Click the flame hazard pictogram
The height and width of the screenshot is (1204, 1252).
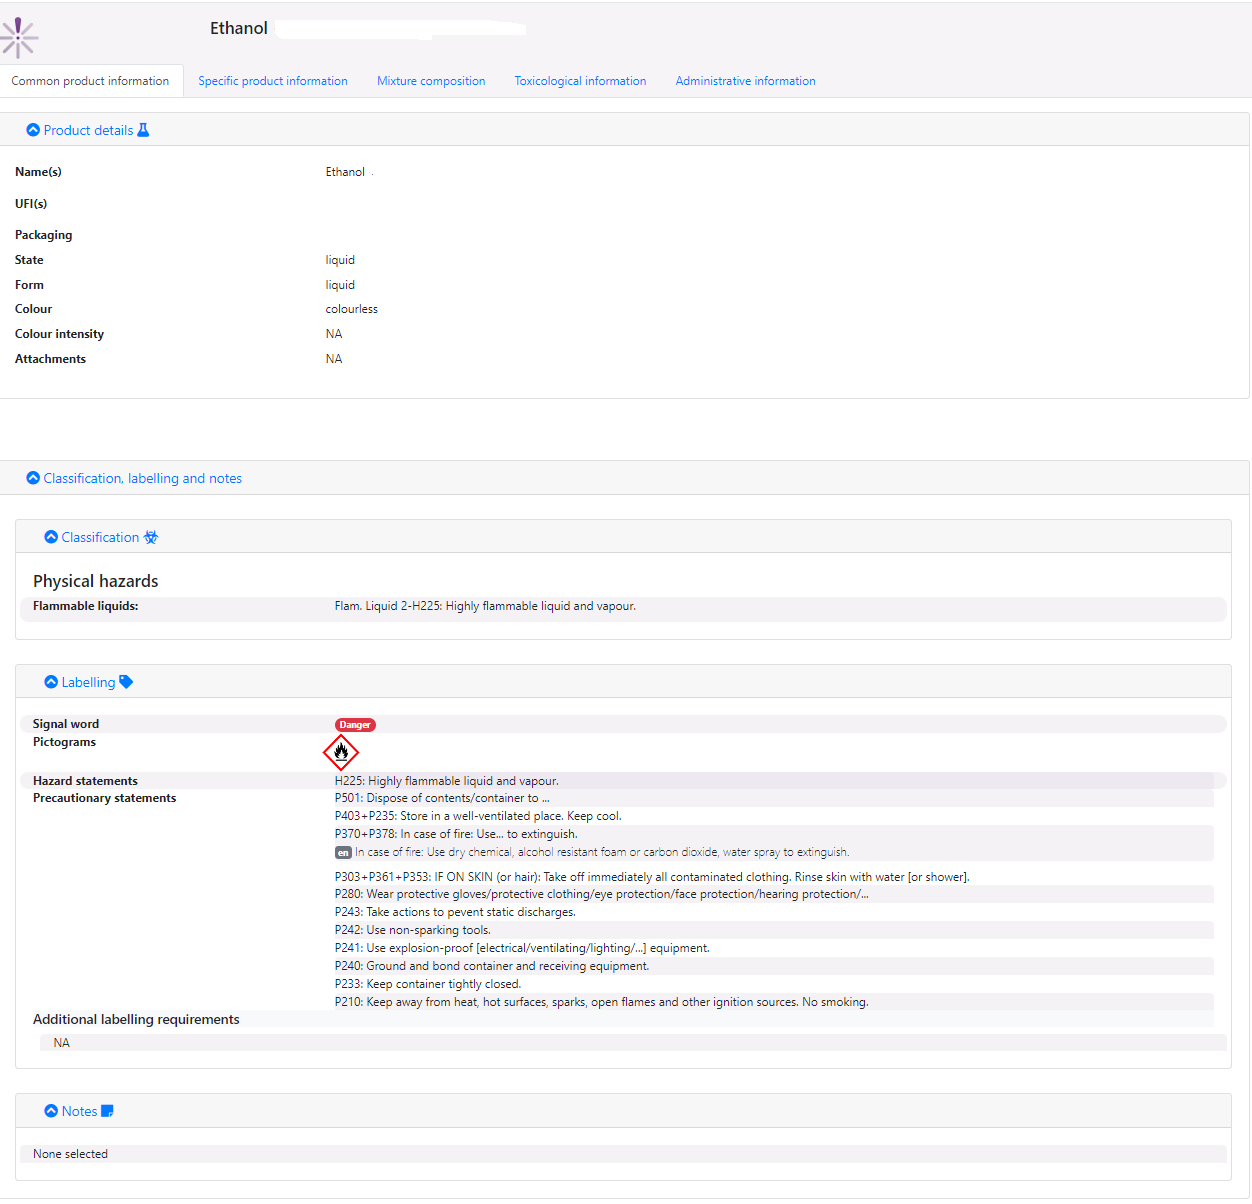(x=341, y=752)
